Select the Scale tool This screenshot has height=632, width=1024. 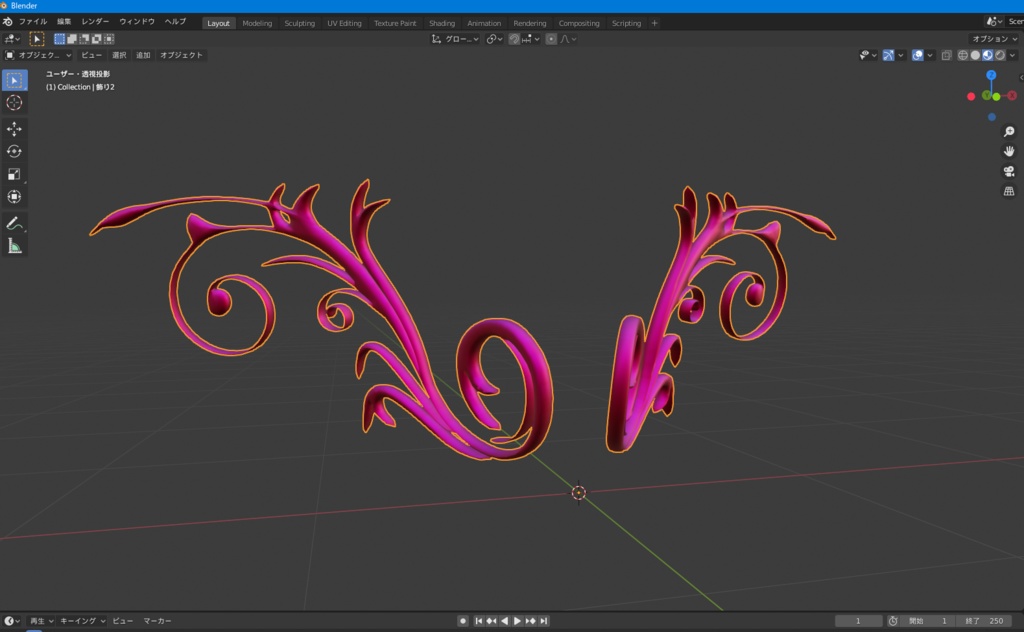tap(14, 174)
